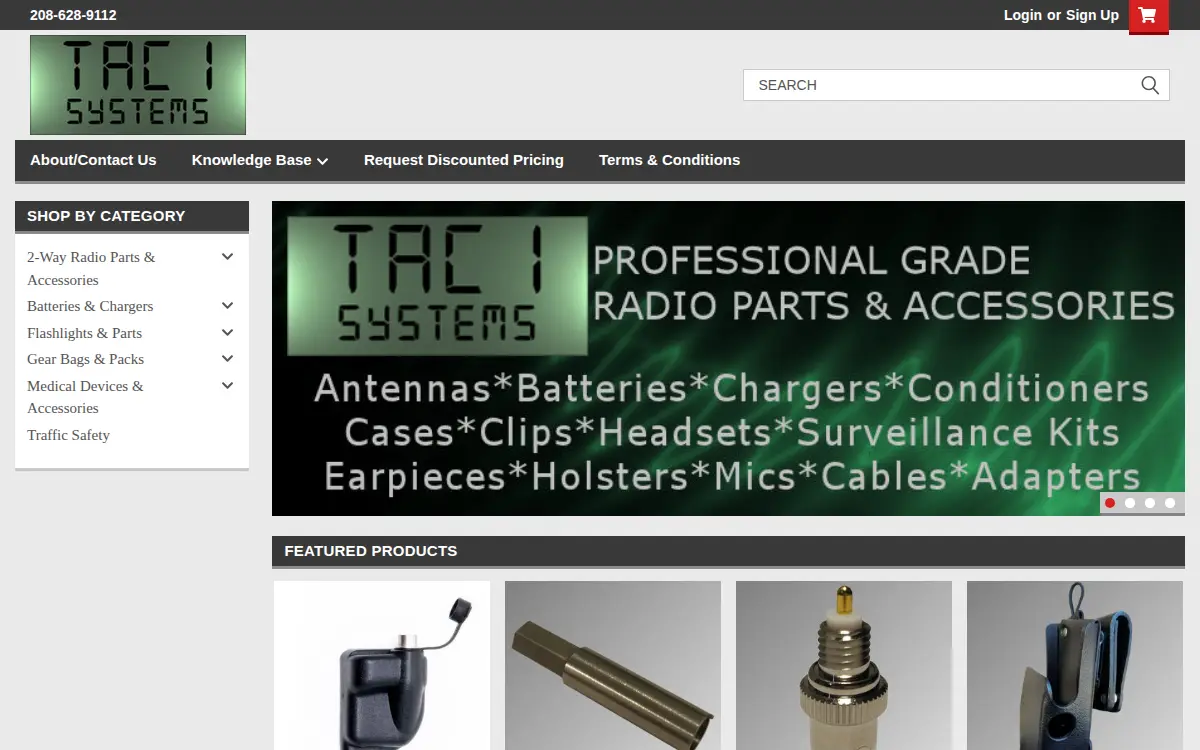Click the TAC 1 Systems header logo
Screen dimensions: 1200x750
(x=138, y=85)
